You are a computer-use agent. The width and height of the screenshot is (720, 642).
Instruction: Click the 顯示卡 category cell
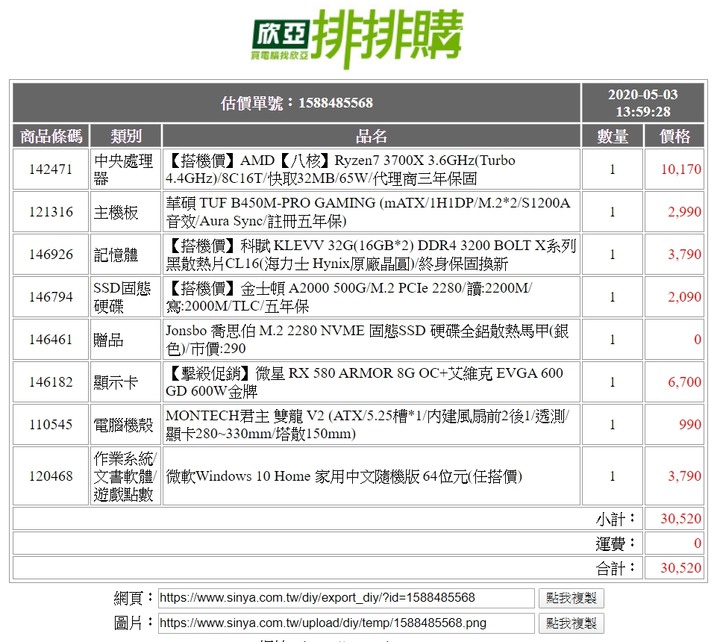point(126,382)
